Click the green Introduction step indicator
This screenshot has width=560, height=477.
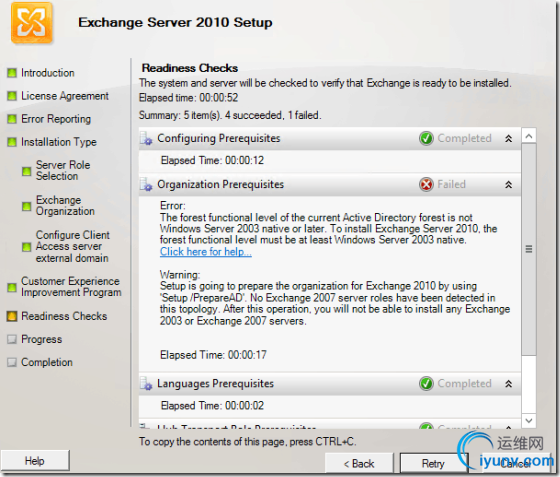[12, 73]
